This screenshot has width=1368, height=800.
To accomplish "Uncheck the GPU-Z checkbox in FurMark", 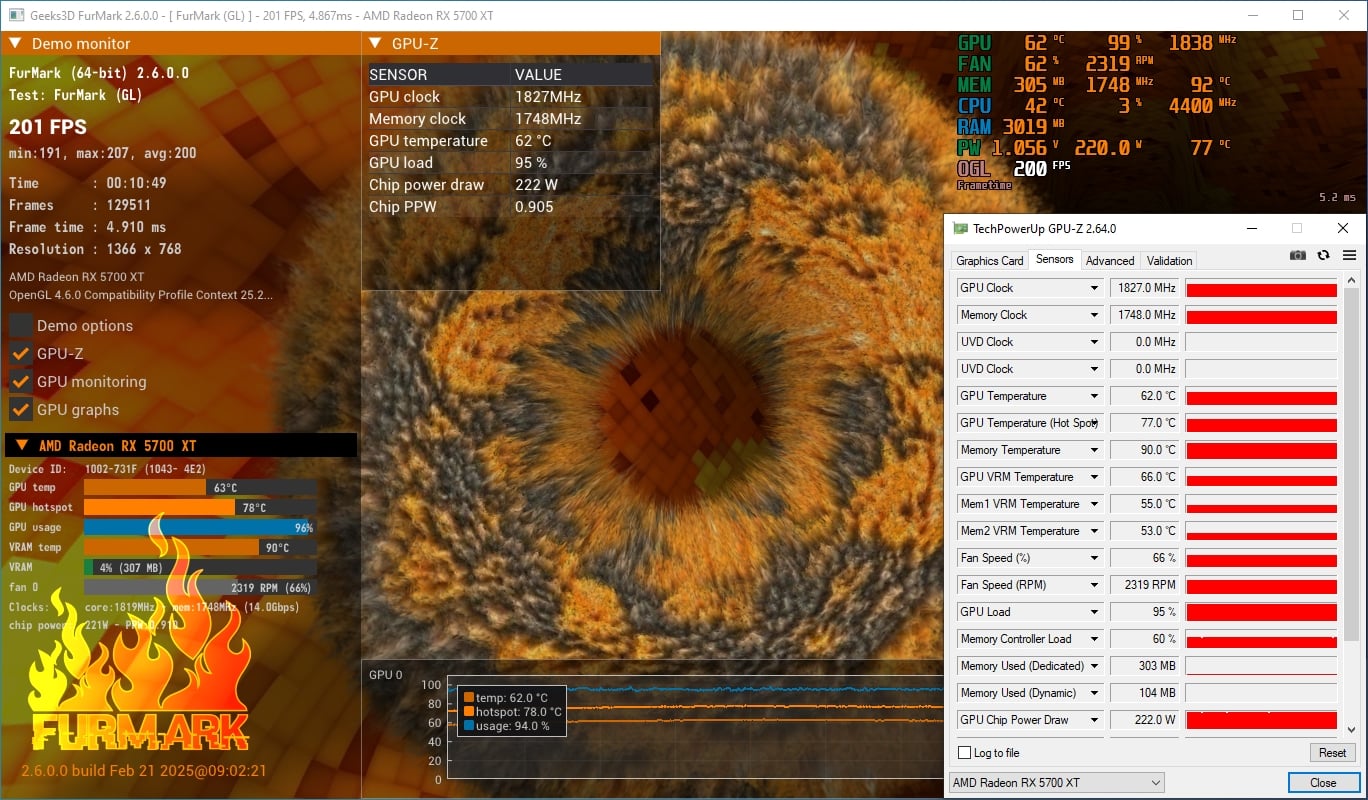I will coord(20,353).
